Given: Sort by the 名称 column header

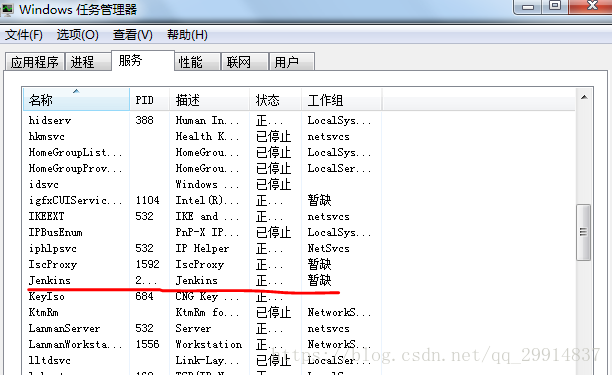Looking at the screenshot, I should (x=76, y=100).
